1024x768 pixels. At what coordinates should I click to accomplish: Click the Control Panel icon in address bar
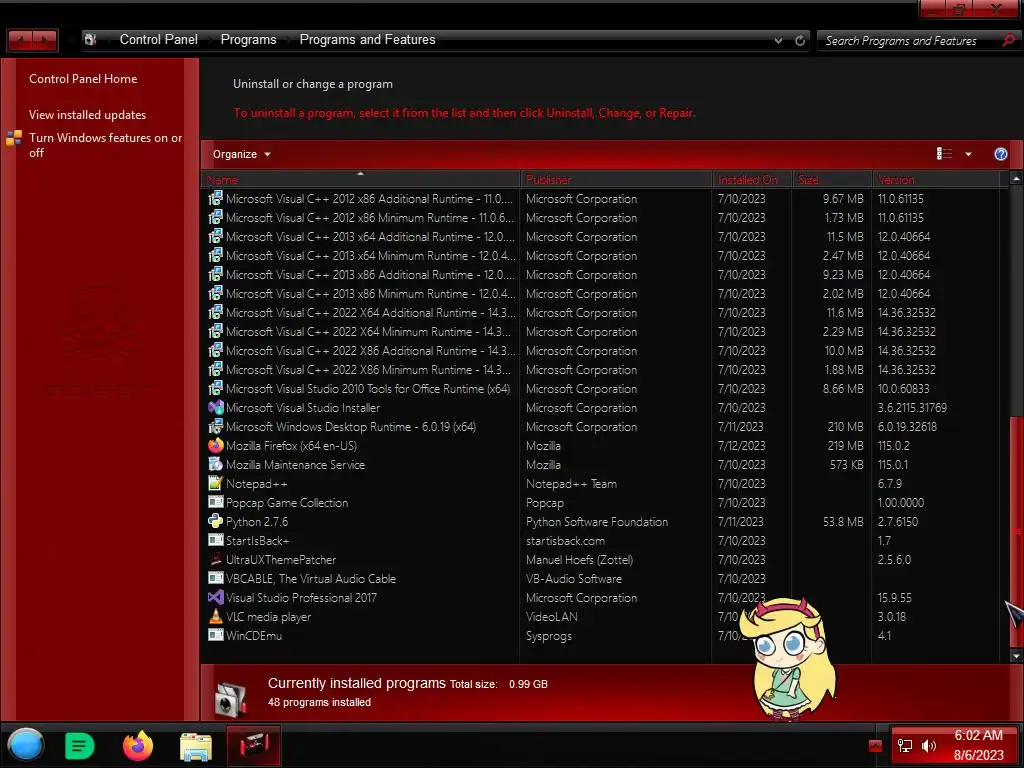click(91, 40)
